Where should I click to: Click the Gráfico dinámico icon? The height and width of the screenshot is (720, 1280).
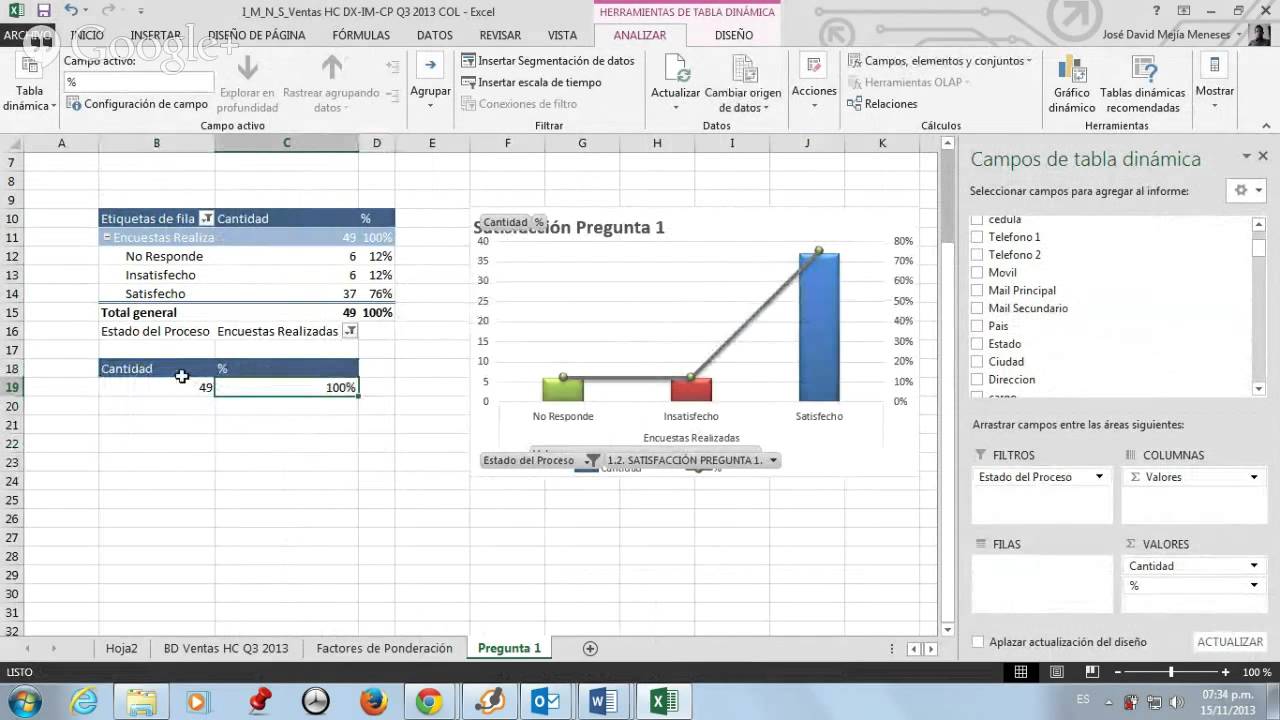(x=1072, y=69)
